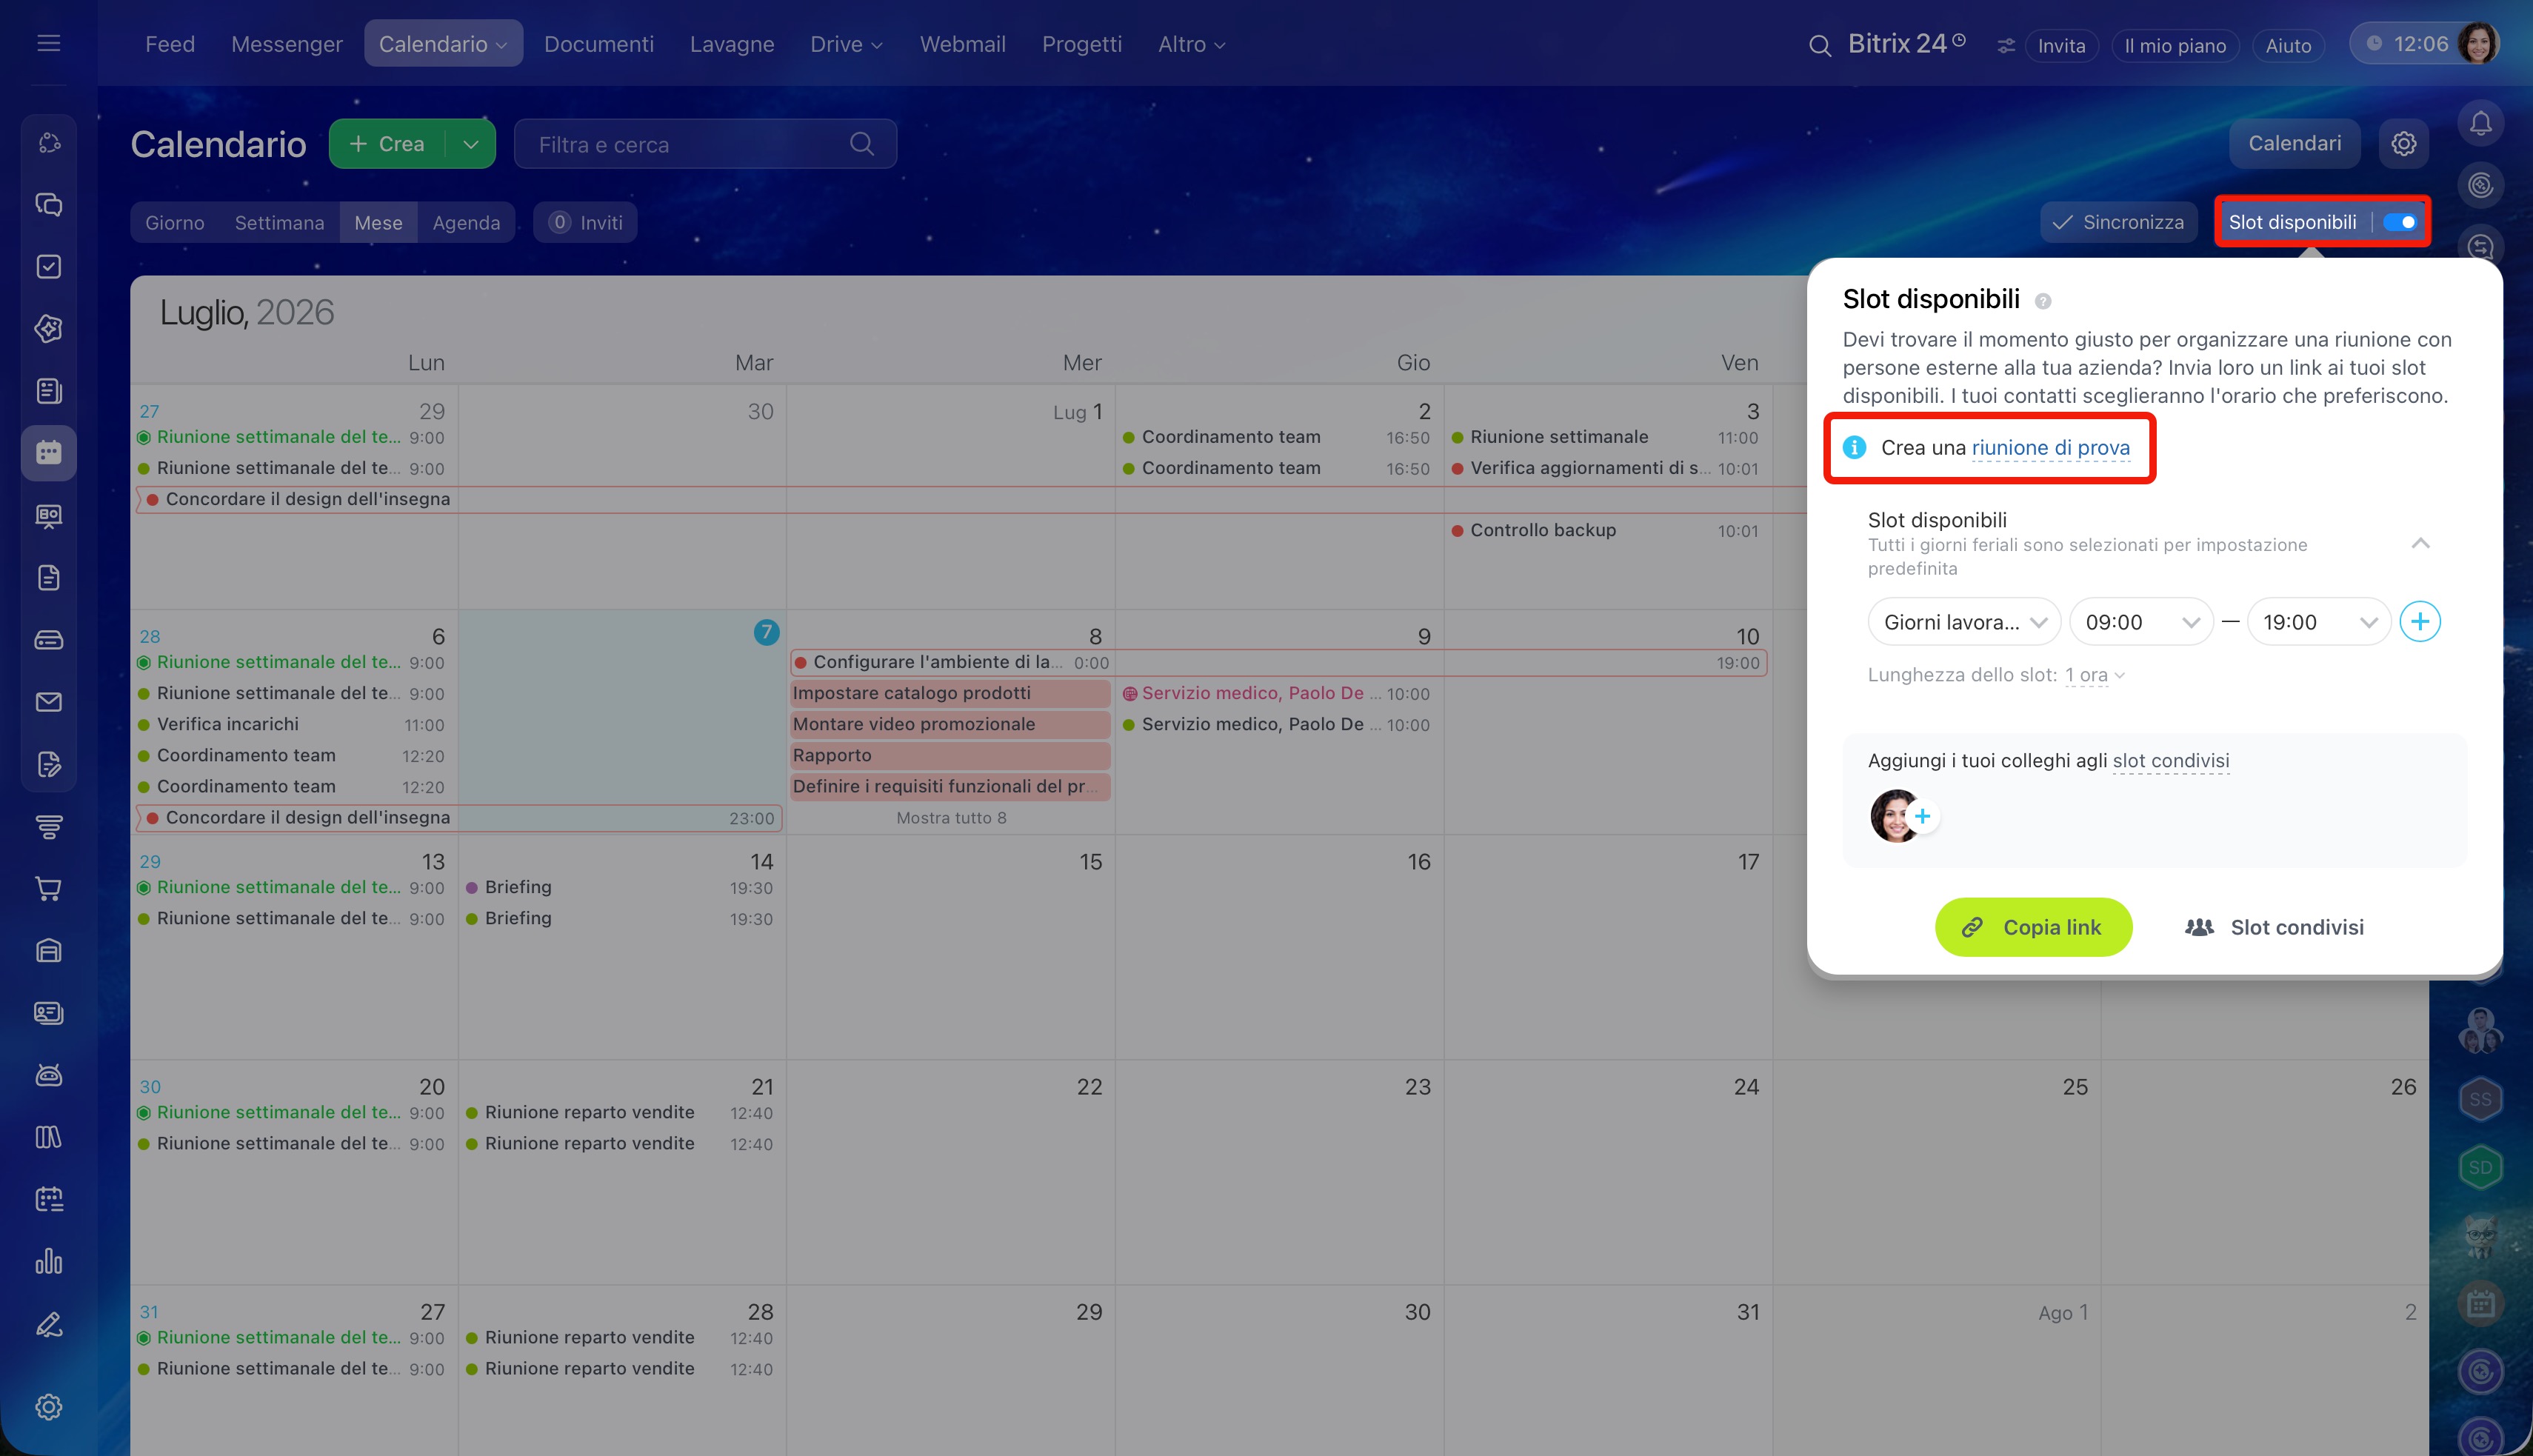Viewport: 2533px width, 1456px height.
Task: Open the gear settings sidebar icon at bottom
Action: 48,1407
